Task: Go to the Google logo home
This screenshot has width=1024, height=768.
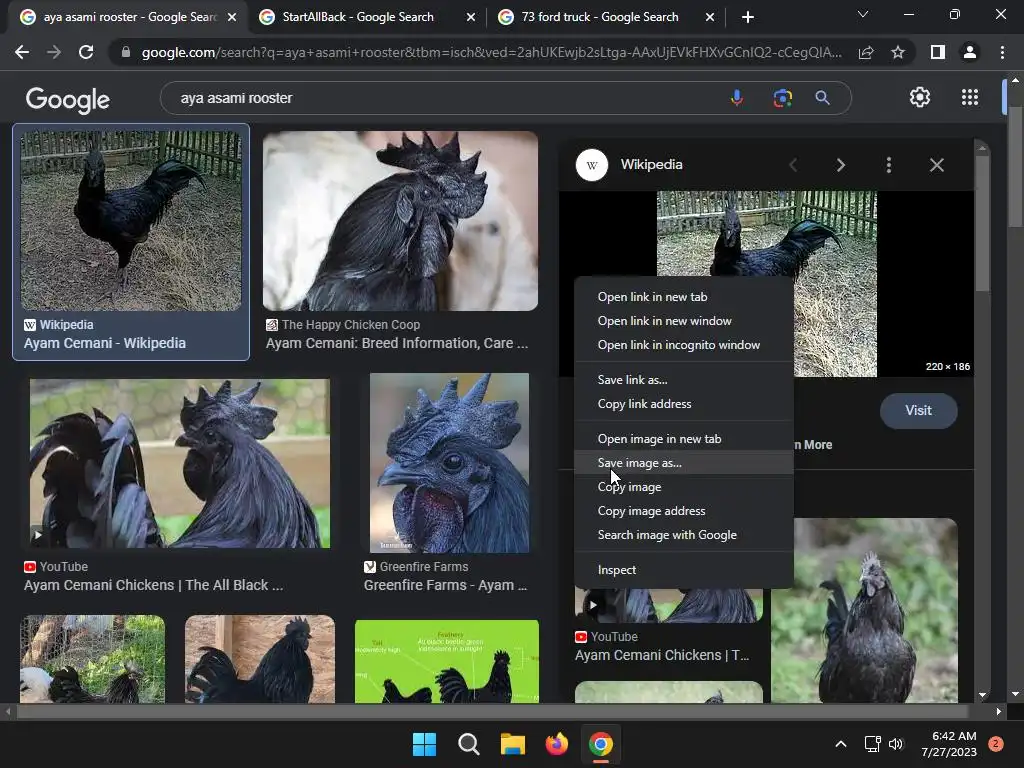Action: pyautogui.click(x=68, y=99)
